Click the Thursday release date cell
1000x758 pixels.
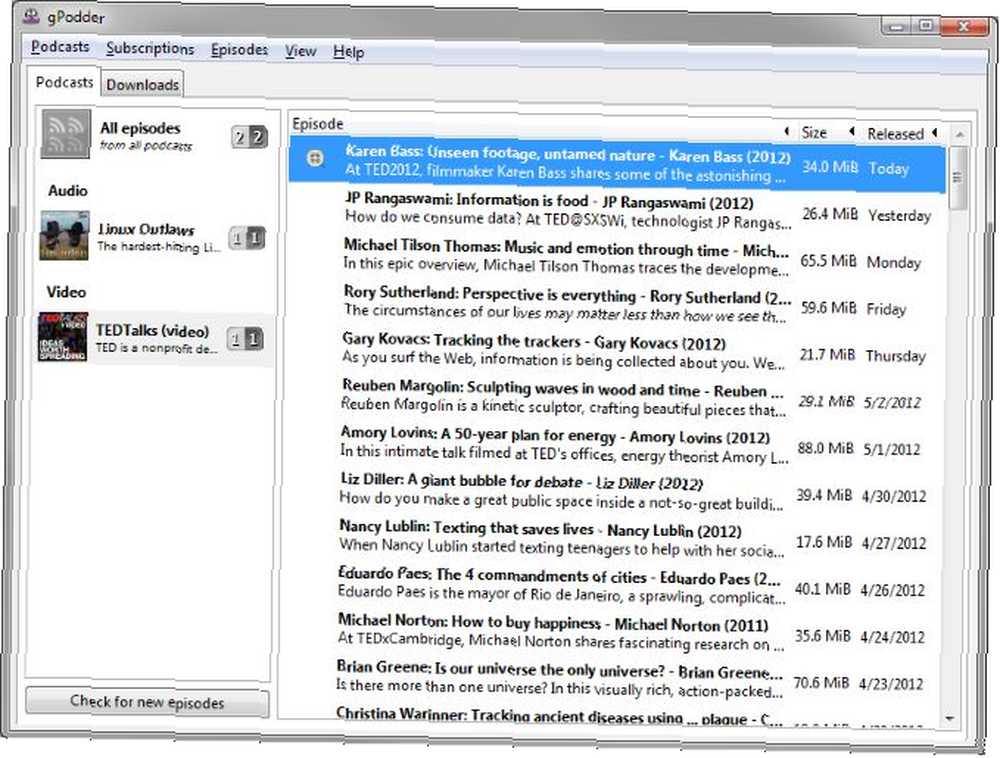click(895, 356)
